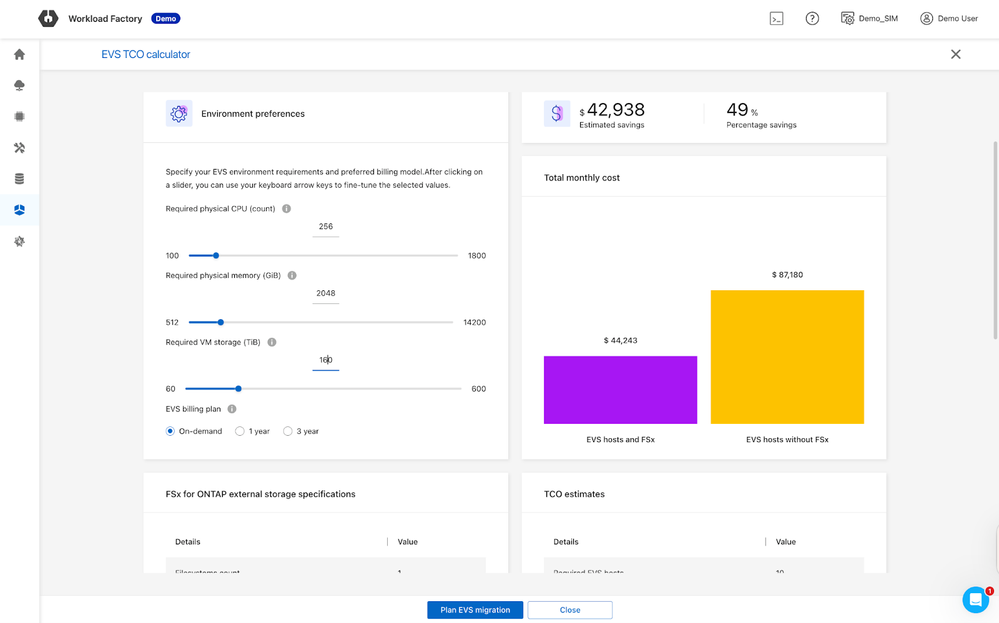Open the Demo User profile menu
This screenshot has height=623, width=999.
948,19
